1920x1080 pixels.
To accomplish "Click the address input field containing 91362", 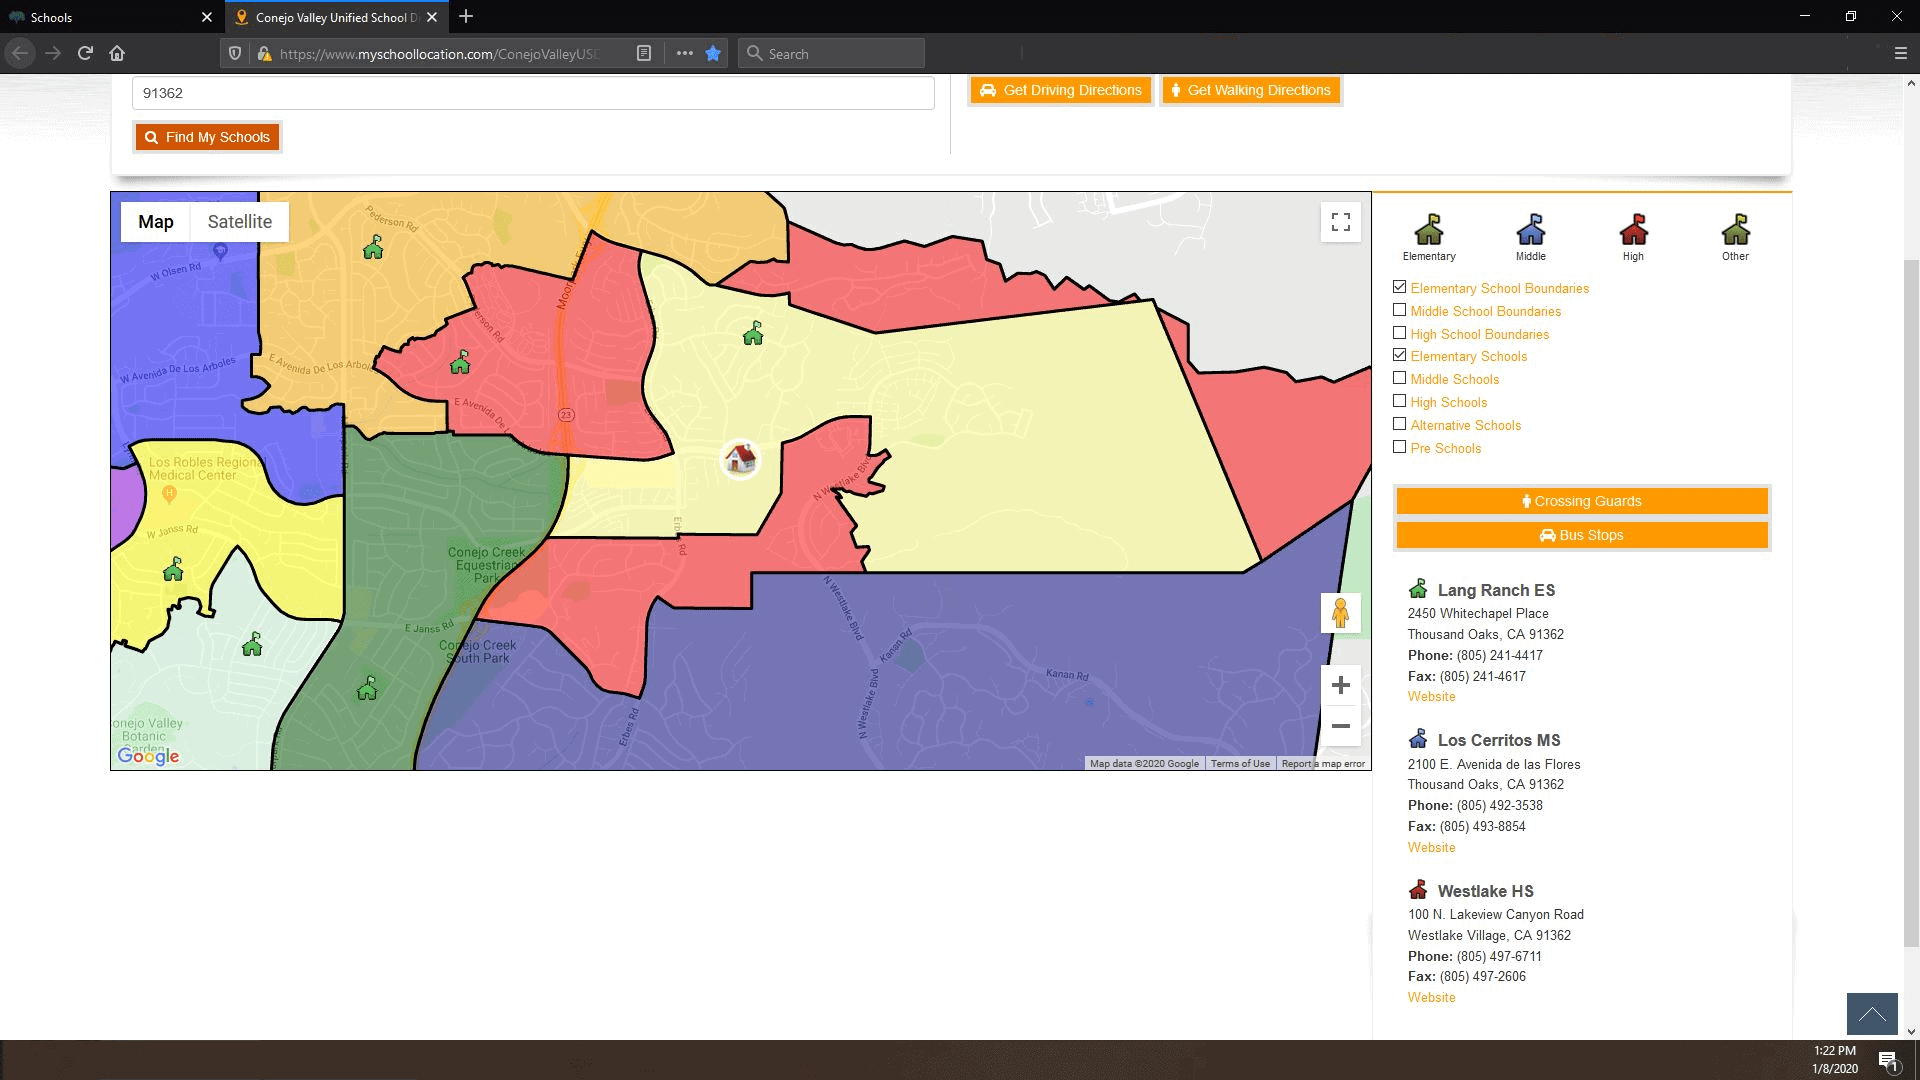I will click(x=532, y=93).
